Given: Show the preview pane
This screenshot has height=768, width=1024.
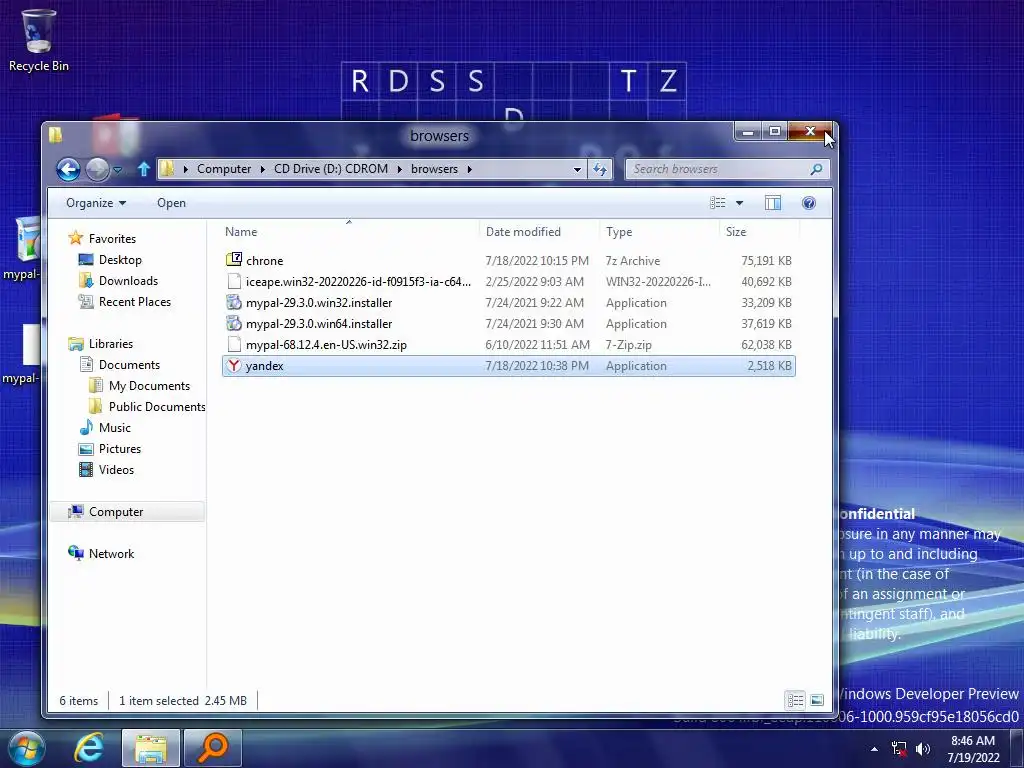Looking at the screenshot, I should pos(773,203).
